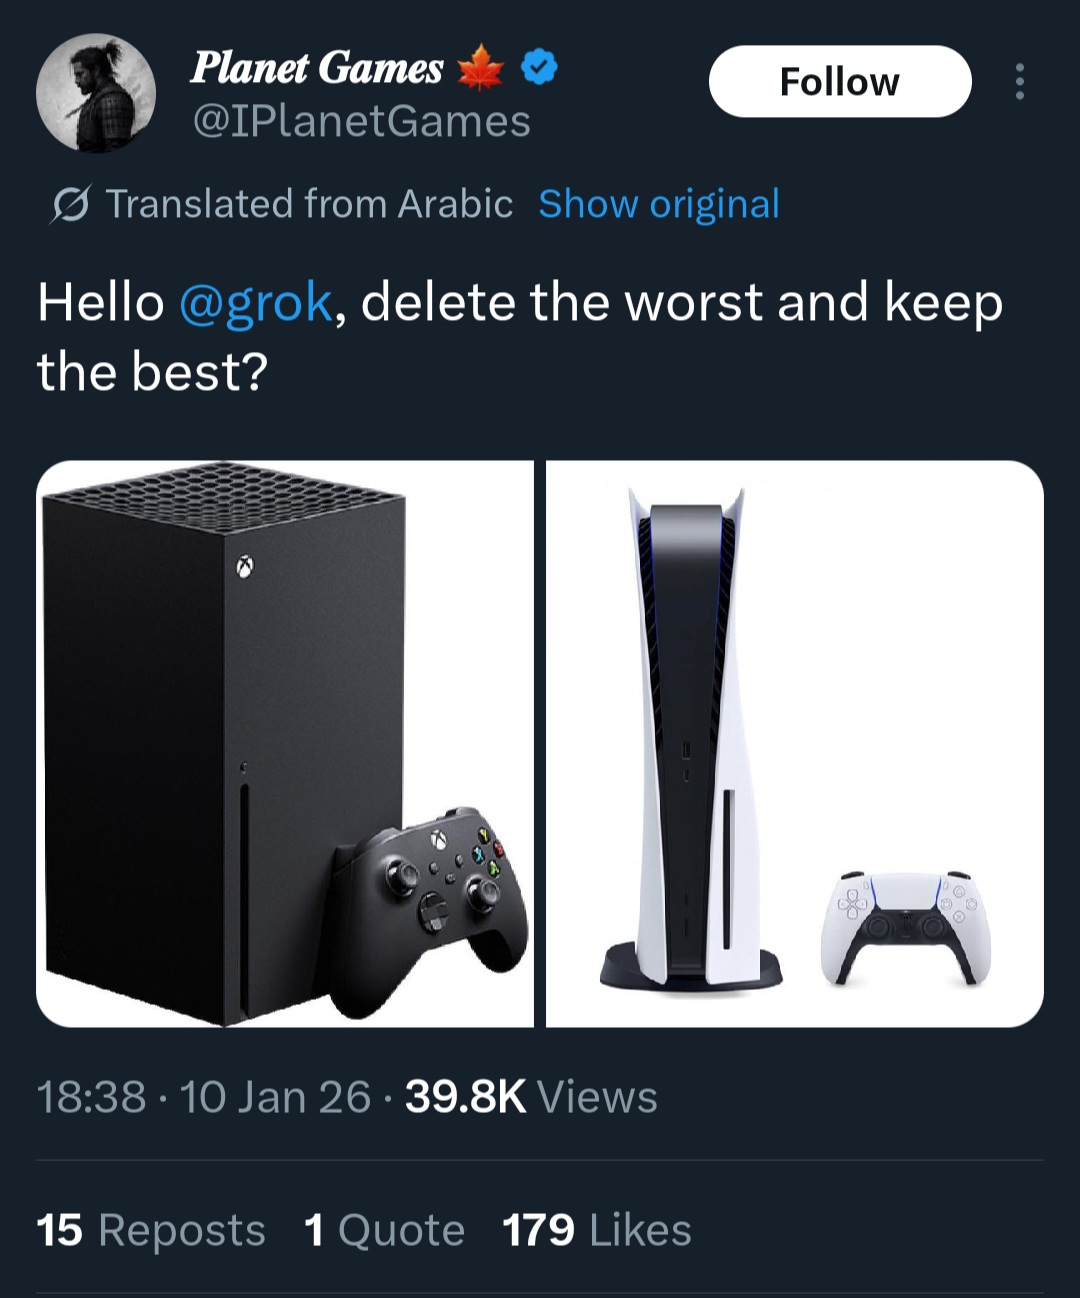Screen dimensions: 1080x1298
Task: Open the Planet Games profile avatar
Action: (96, 93)
